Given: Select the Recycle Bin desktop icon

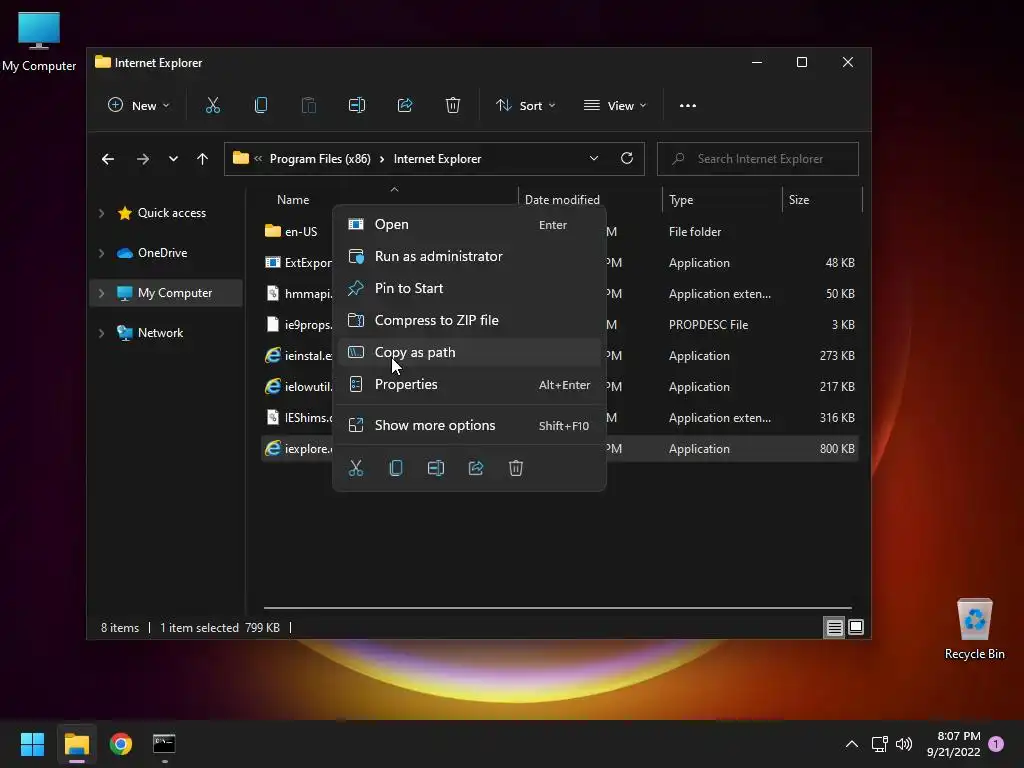Looking at the screenshot, I should (974, 629).
